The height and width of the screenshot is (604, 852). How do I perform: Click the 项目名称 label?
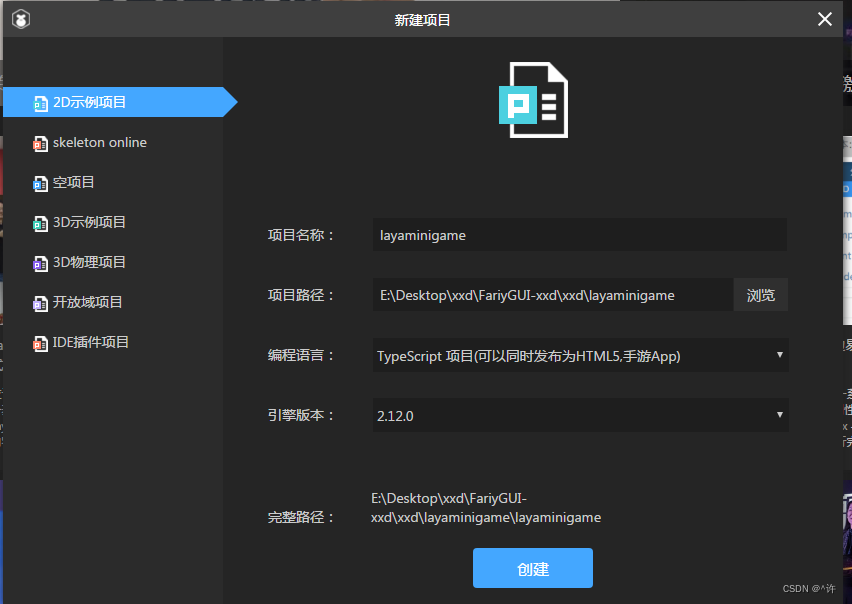[x=300, y=235]
